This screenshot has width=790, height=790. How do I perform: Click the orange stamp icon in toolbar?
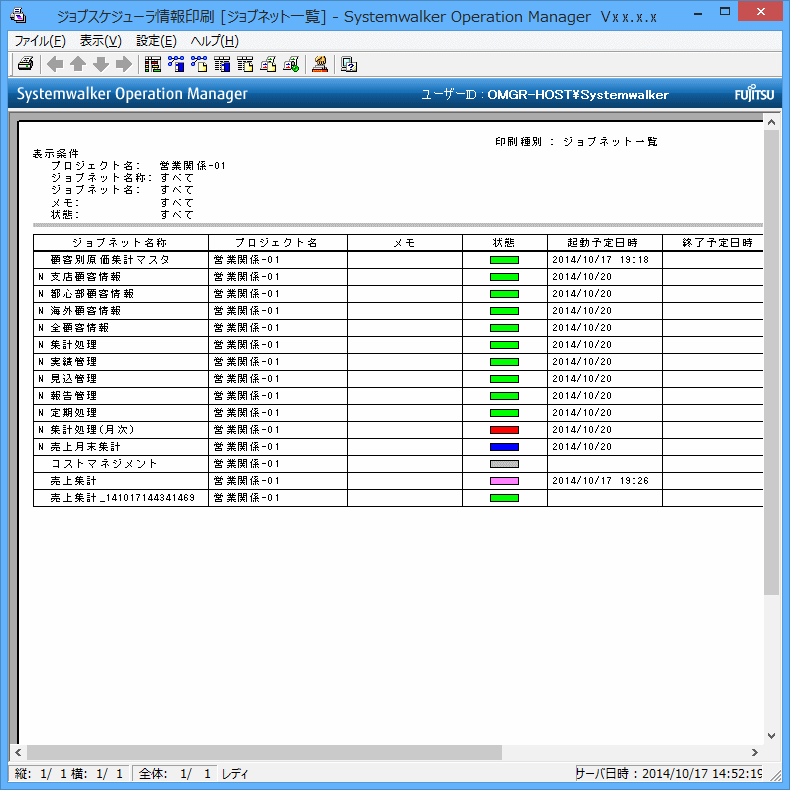[320, 64]
